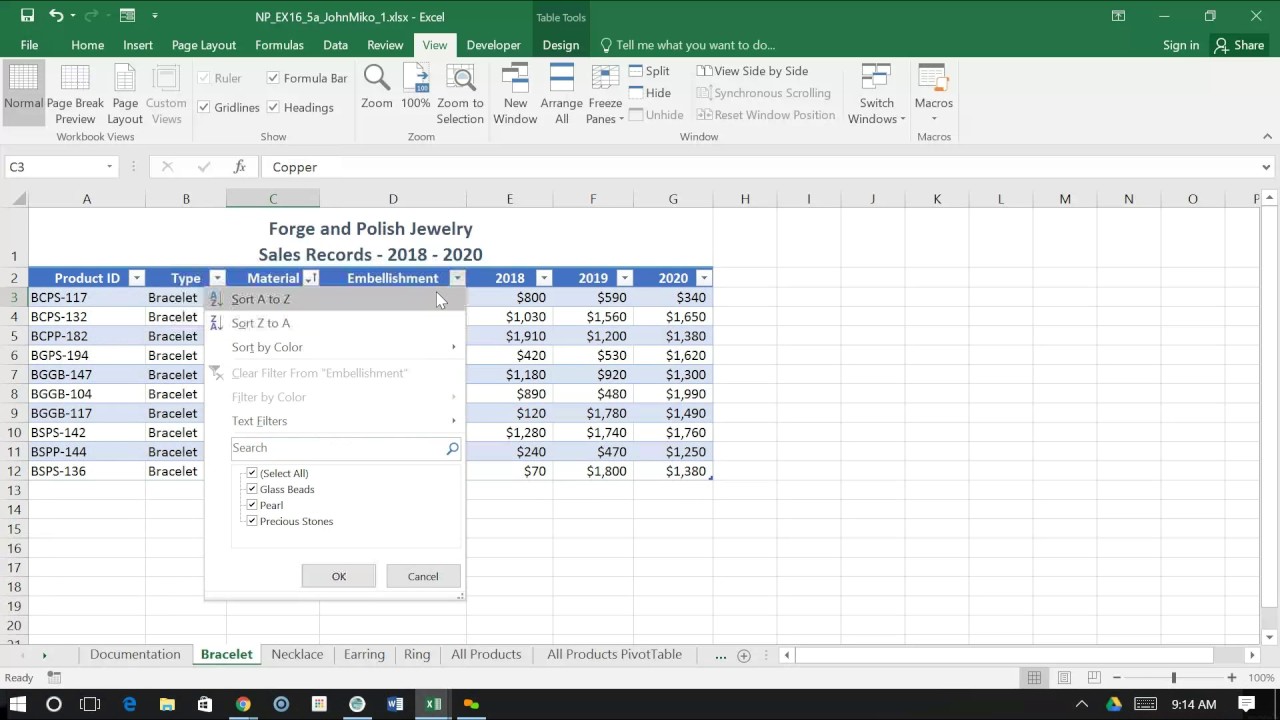Open the Type column filter dropdown

pyautogui.click(x=217, y=278)
